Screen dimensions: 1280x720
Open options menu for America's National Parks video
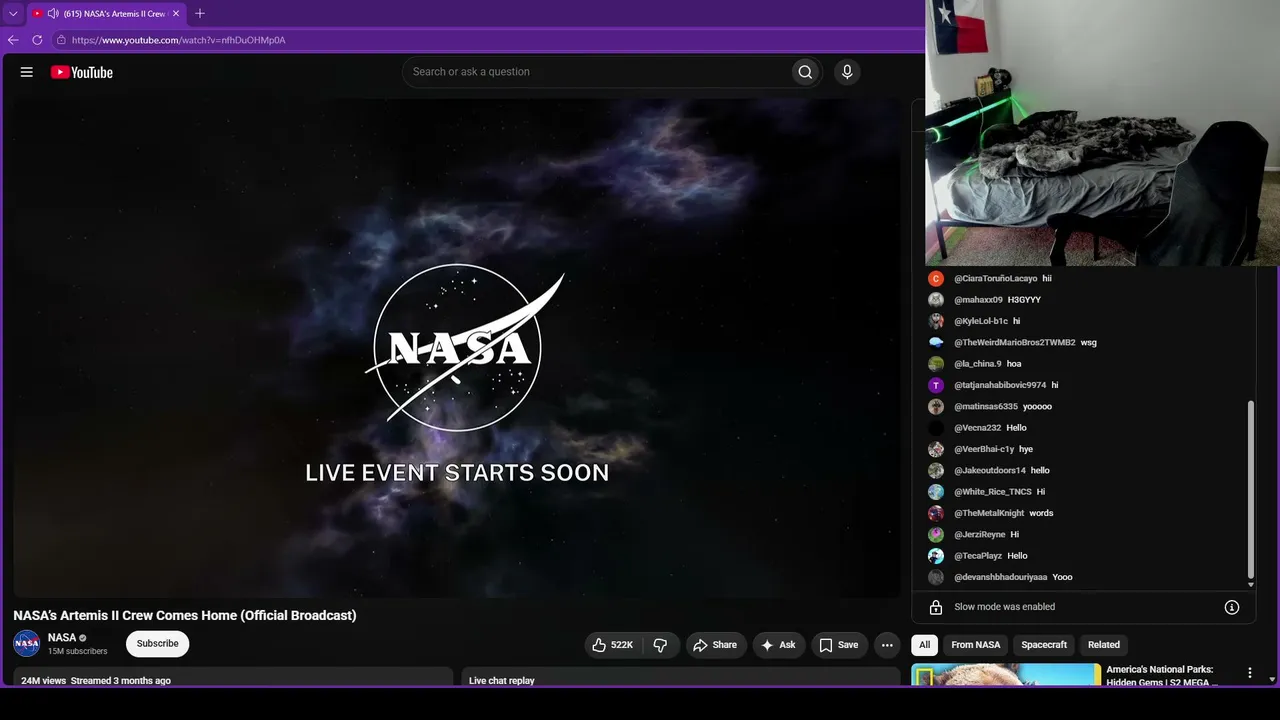click(1249, 674)
